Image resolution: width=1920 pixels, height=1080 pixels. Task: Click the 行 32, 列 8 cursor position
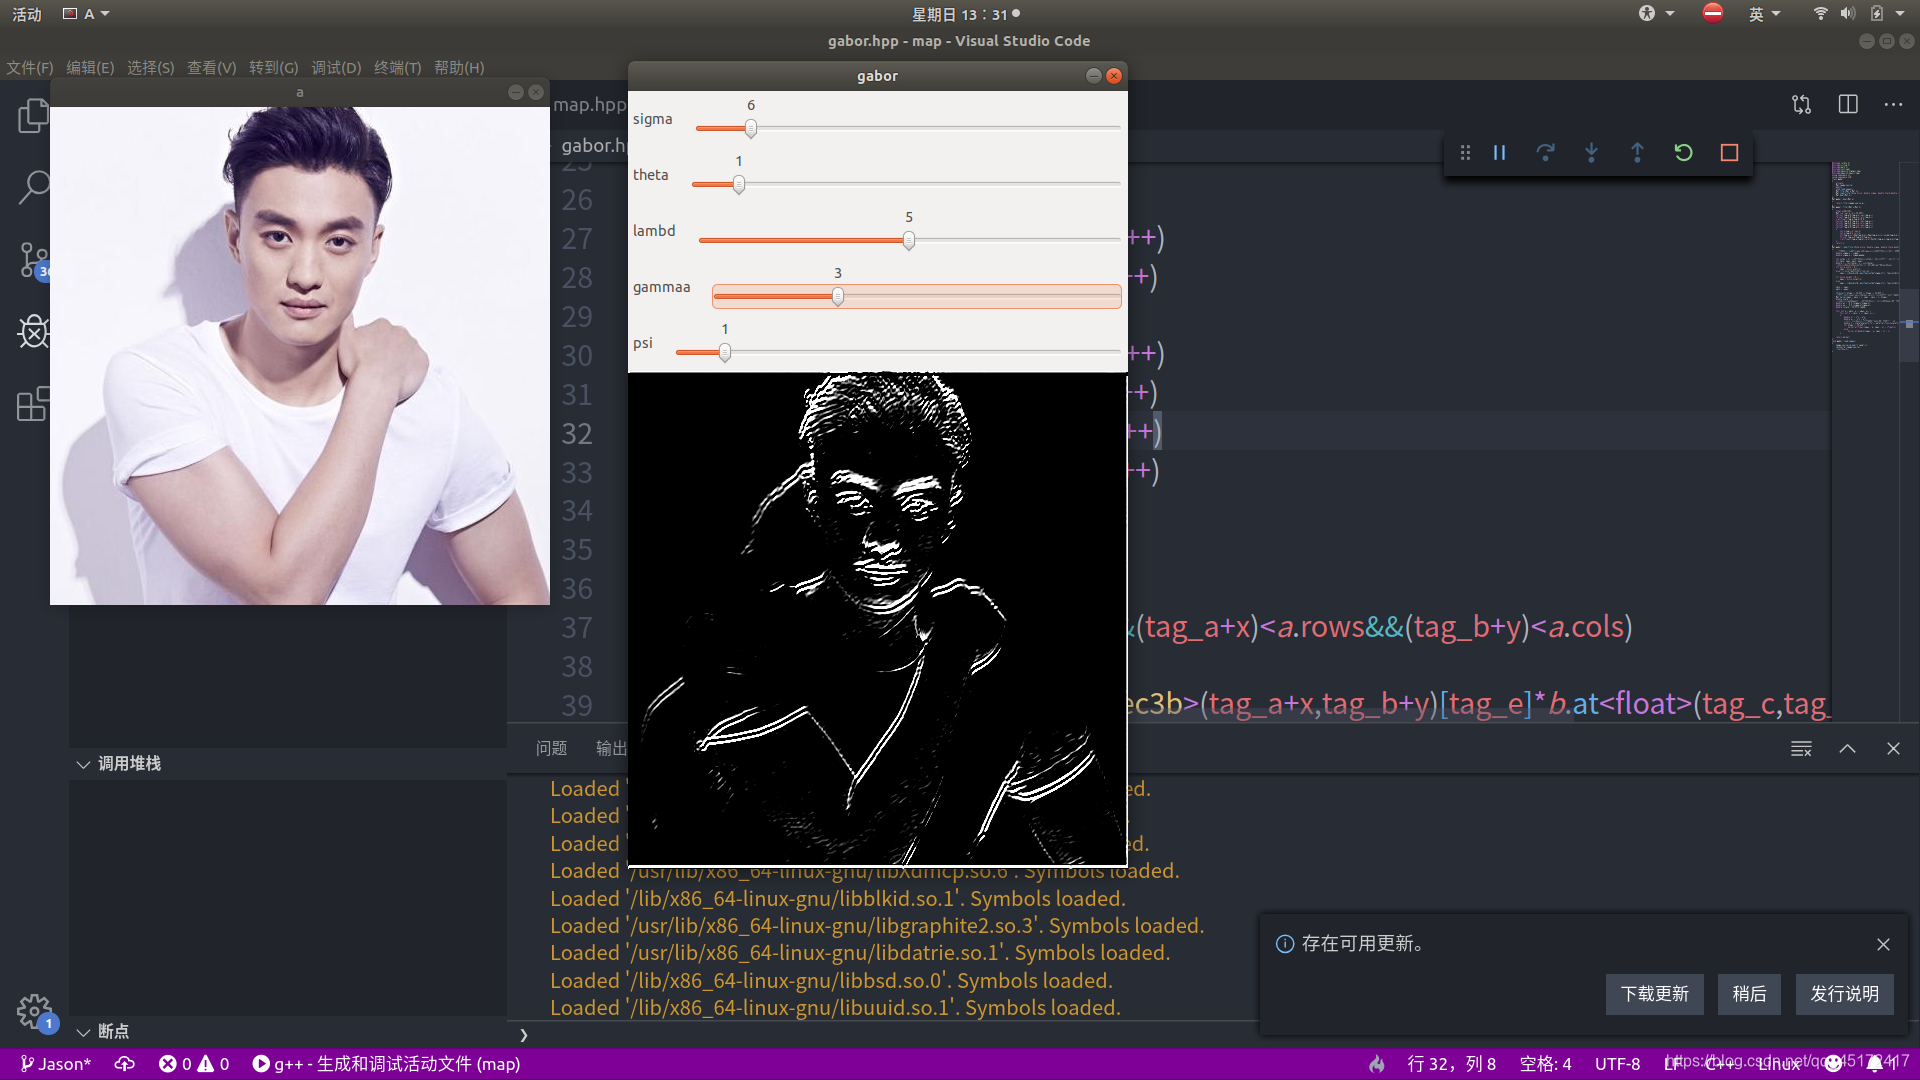click(1451, 1064)
